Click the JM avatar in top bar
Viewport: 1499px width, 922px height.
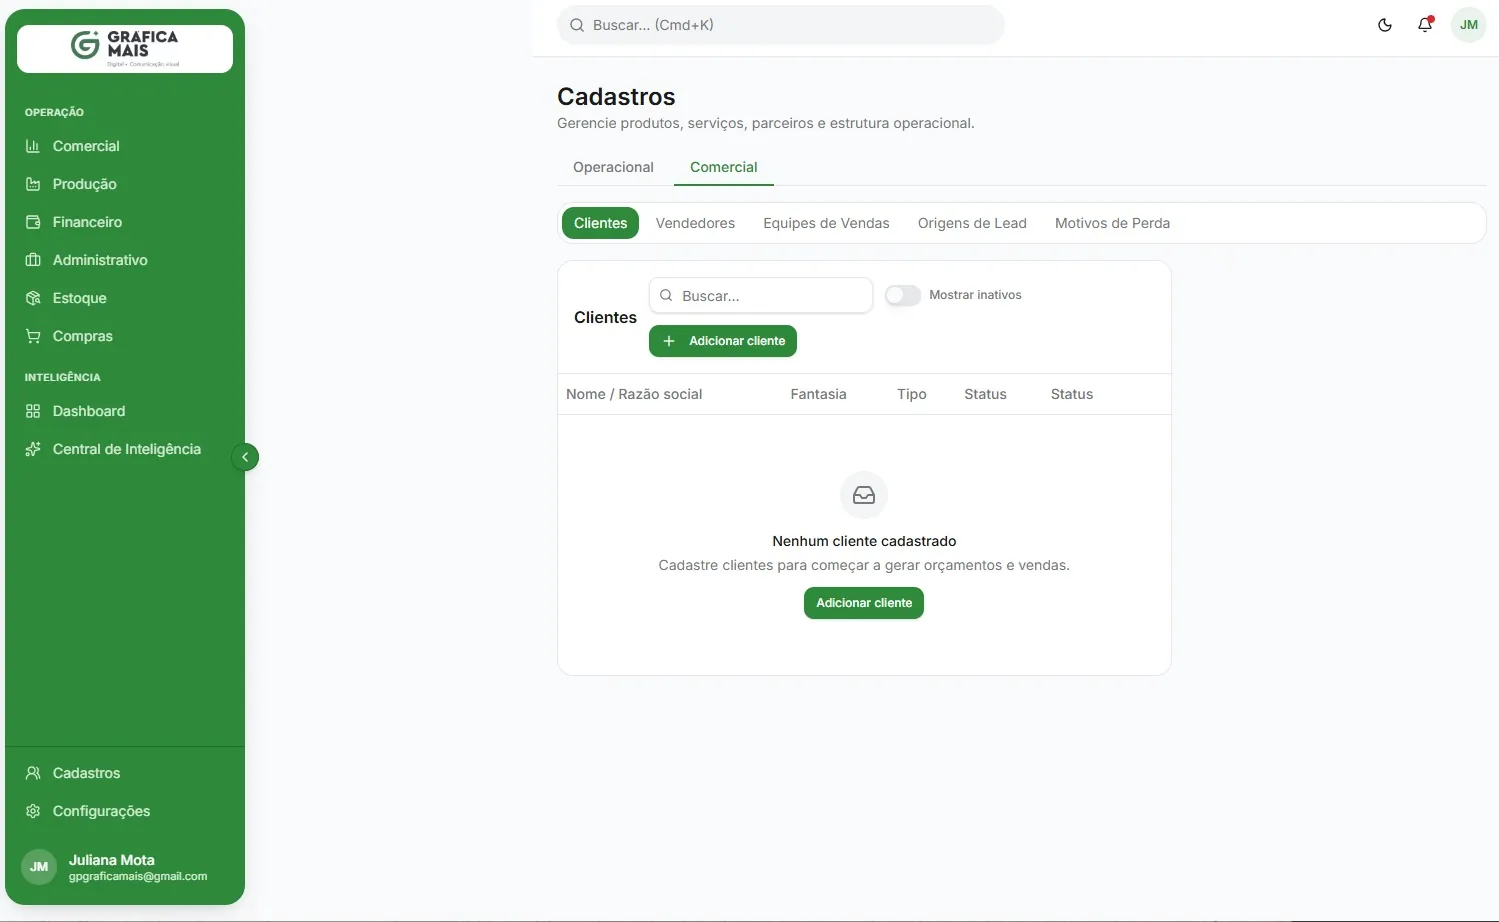(x=1469, y=25)
